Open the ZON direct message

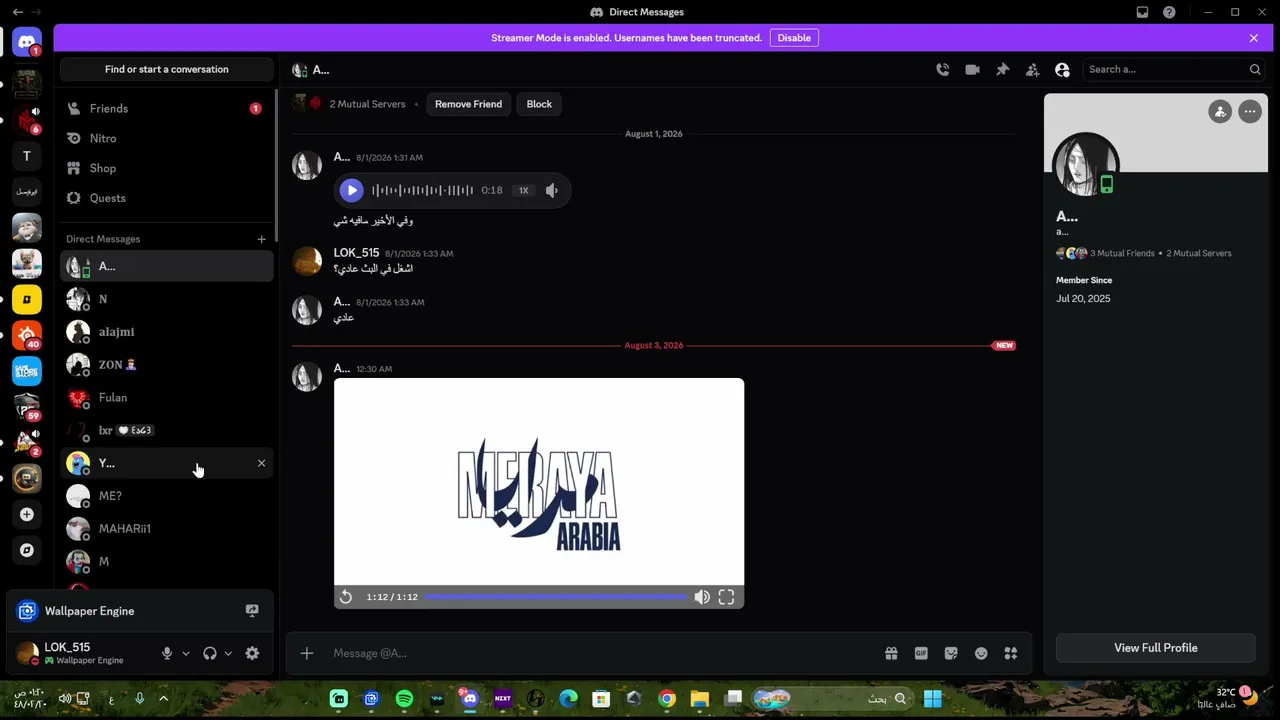point(166,365)
